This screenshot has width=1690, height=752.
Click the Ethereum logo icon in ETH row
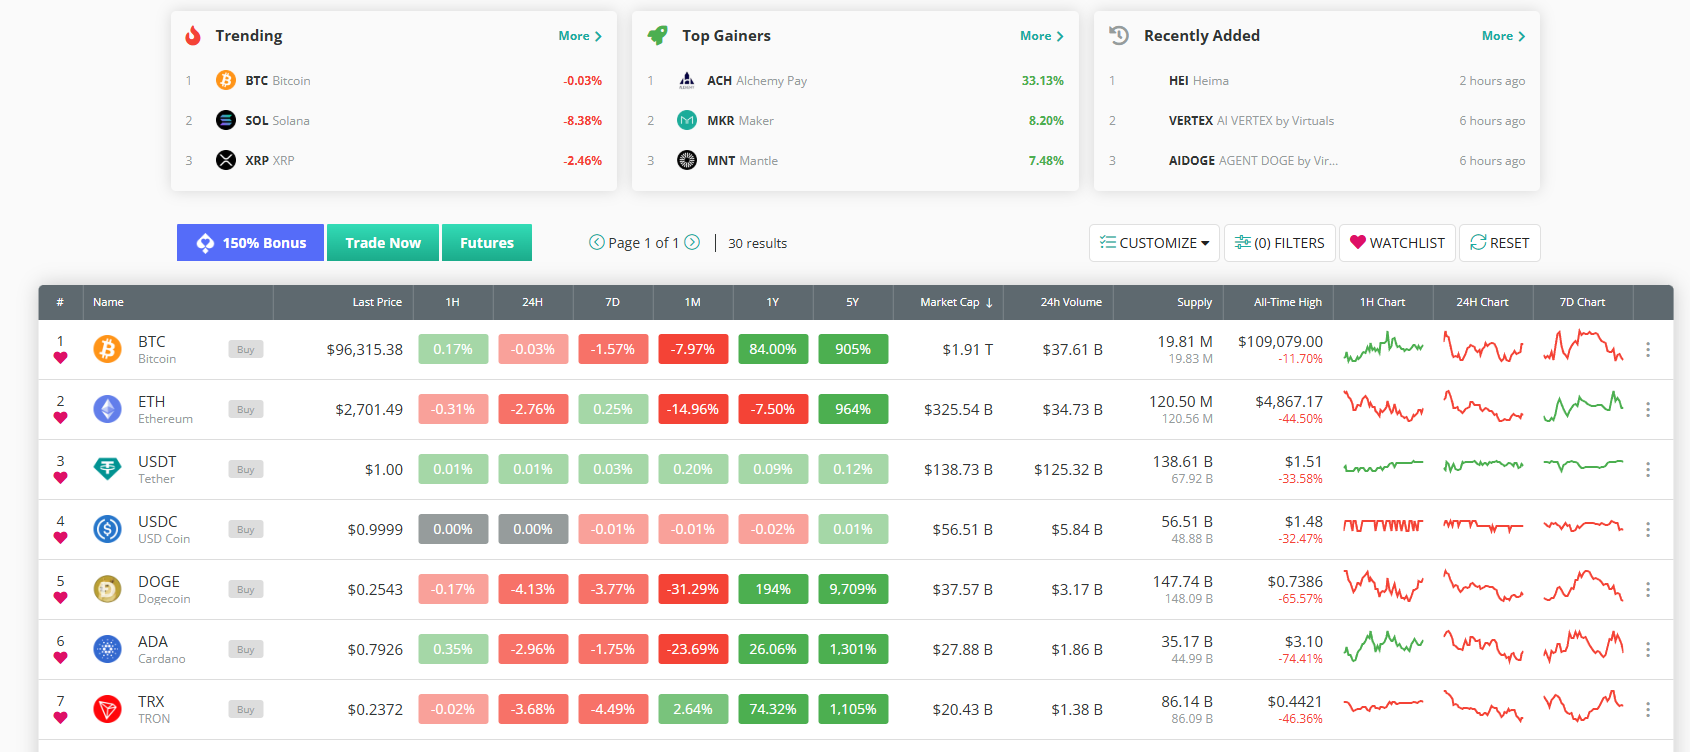point(107,409)
